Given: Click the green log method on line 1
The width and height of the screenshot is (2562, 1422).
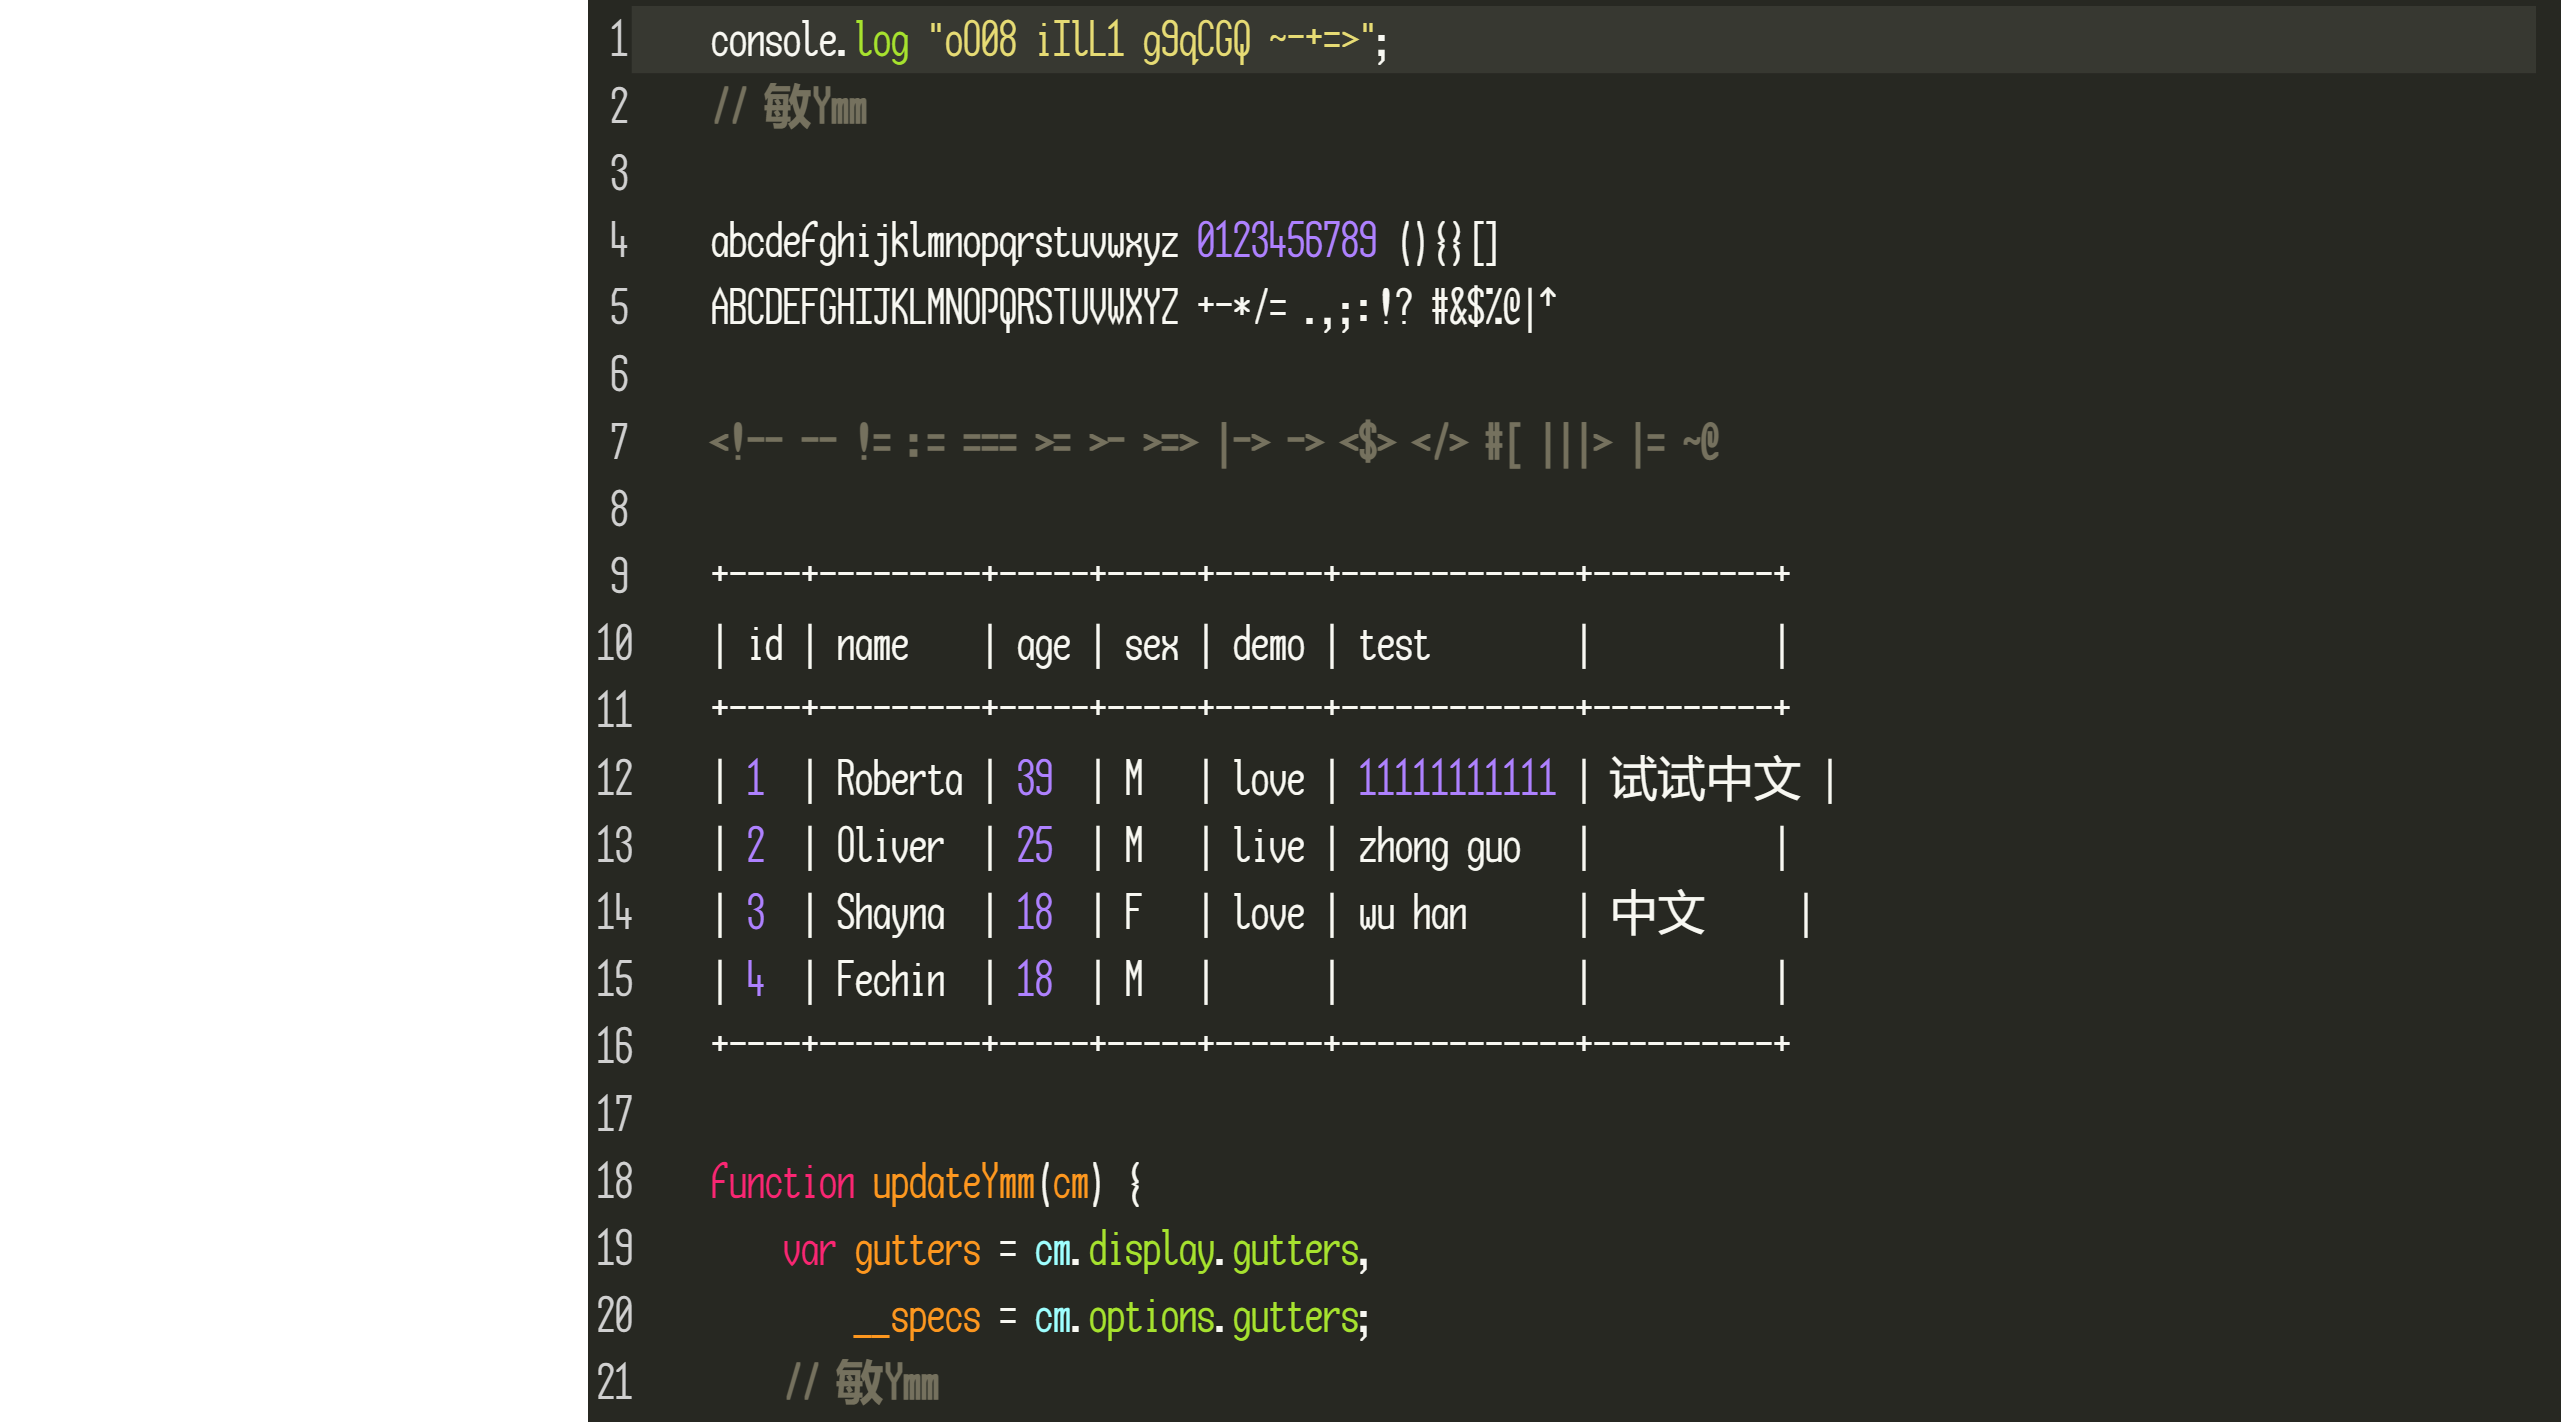Looking at the screenshot, I should (882, 44).
